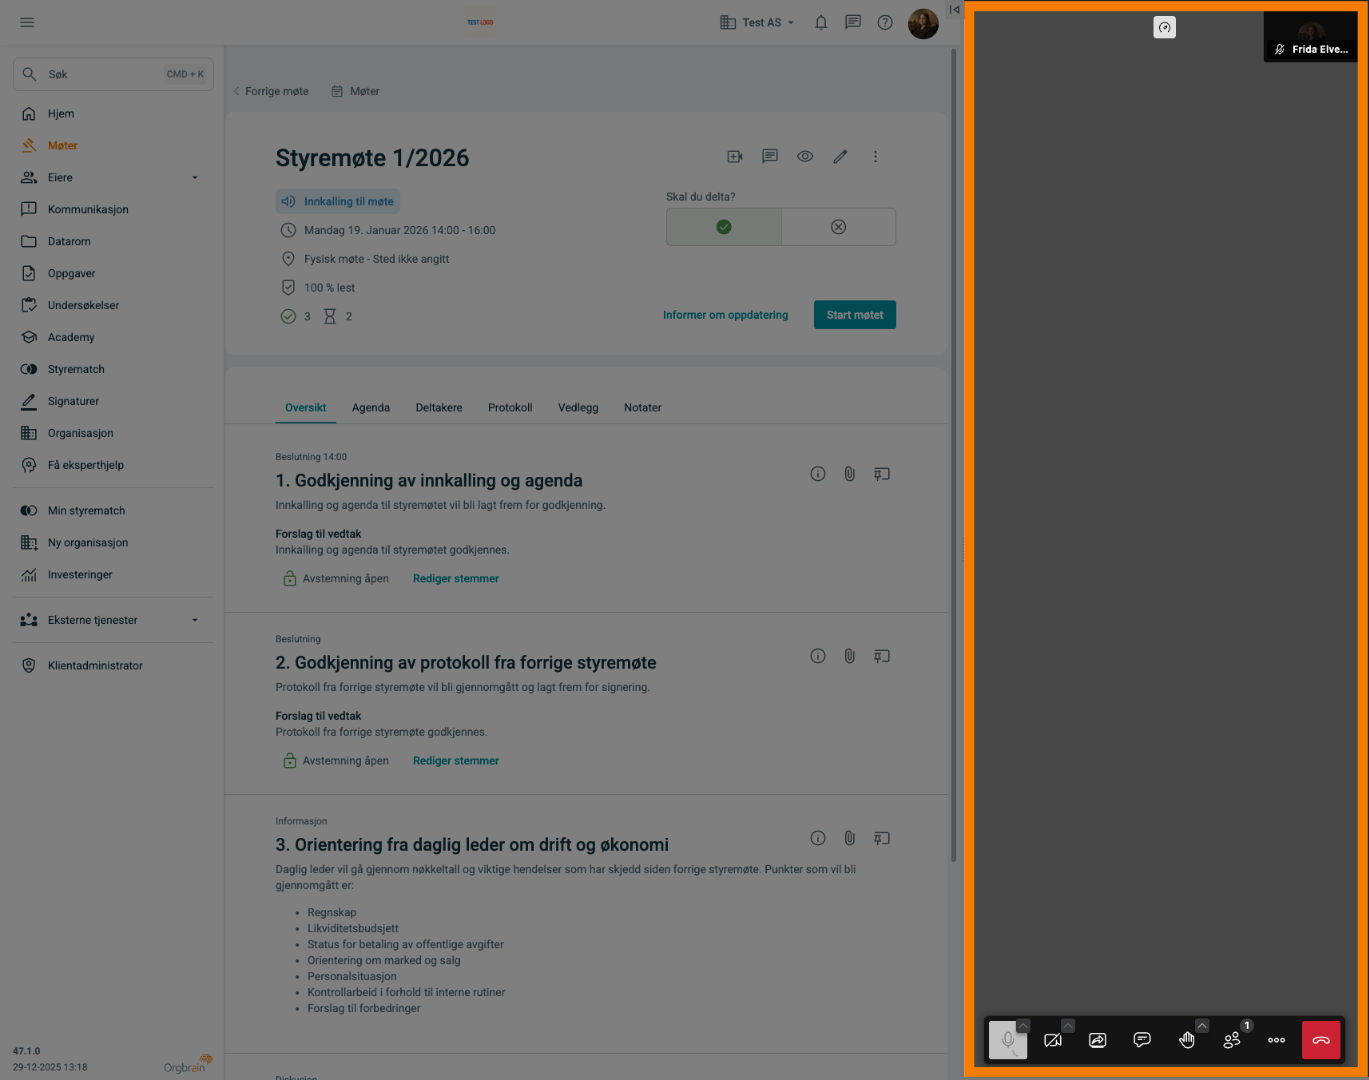Open attachments paperclip for item 1
This screenshot has width=1369, height=1080.
(849, 474)
